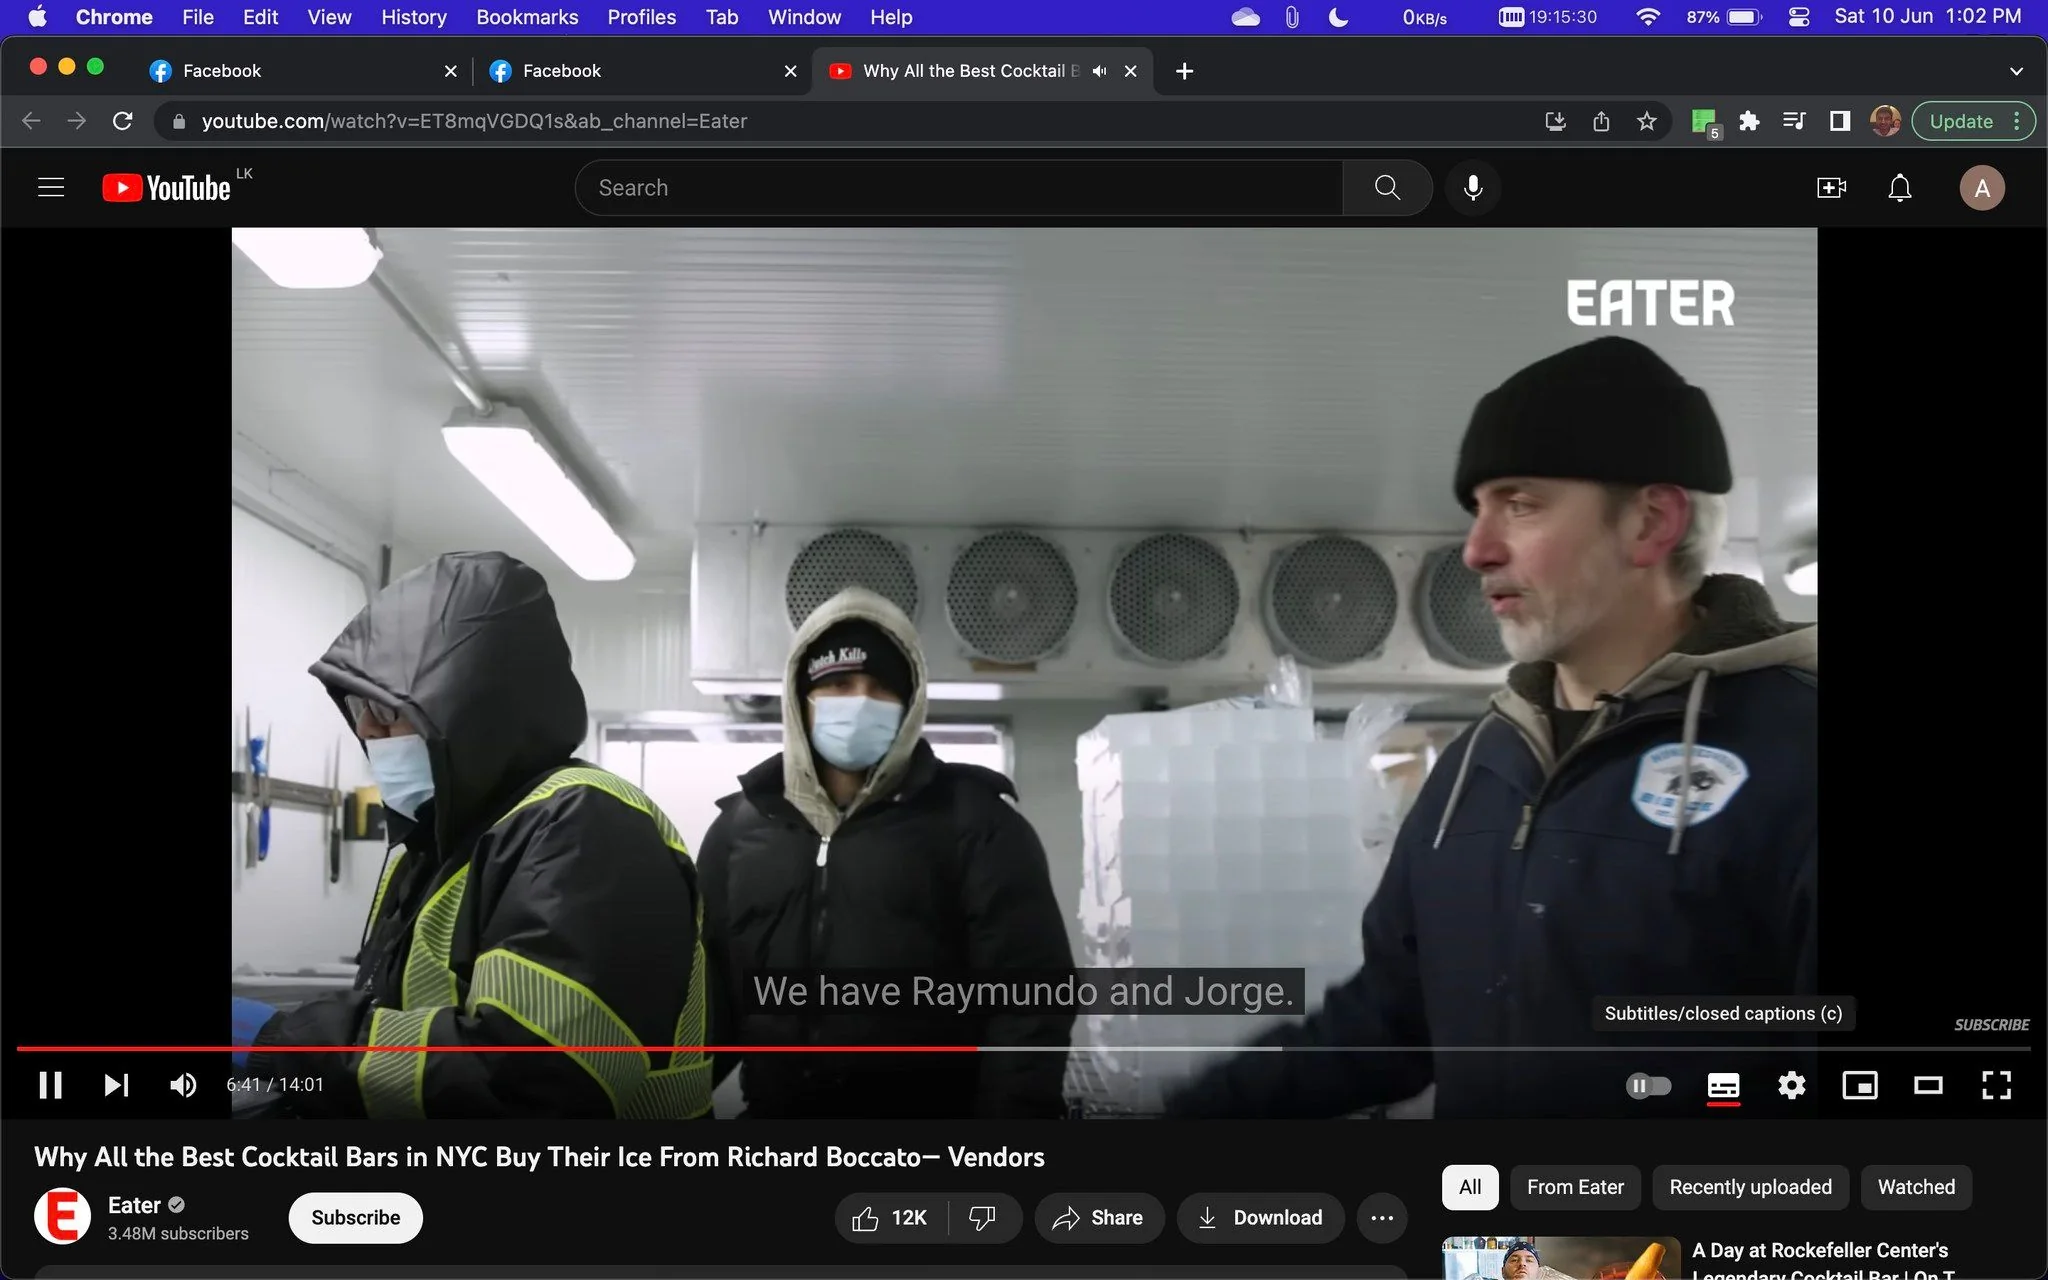
Task: Open video settings gear
Action: coord(1791,1085)
